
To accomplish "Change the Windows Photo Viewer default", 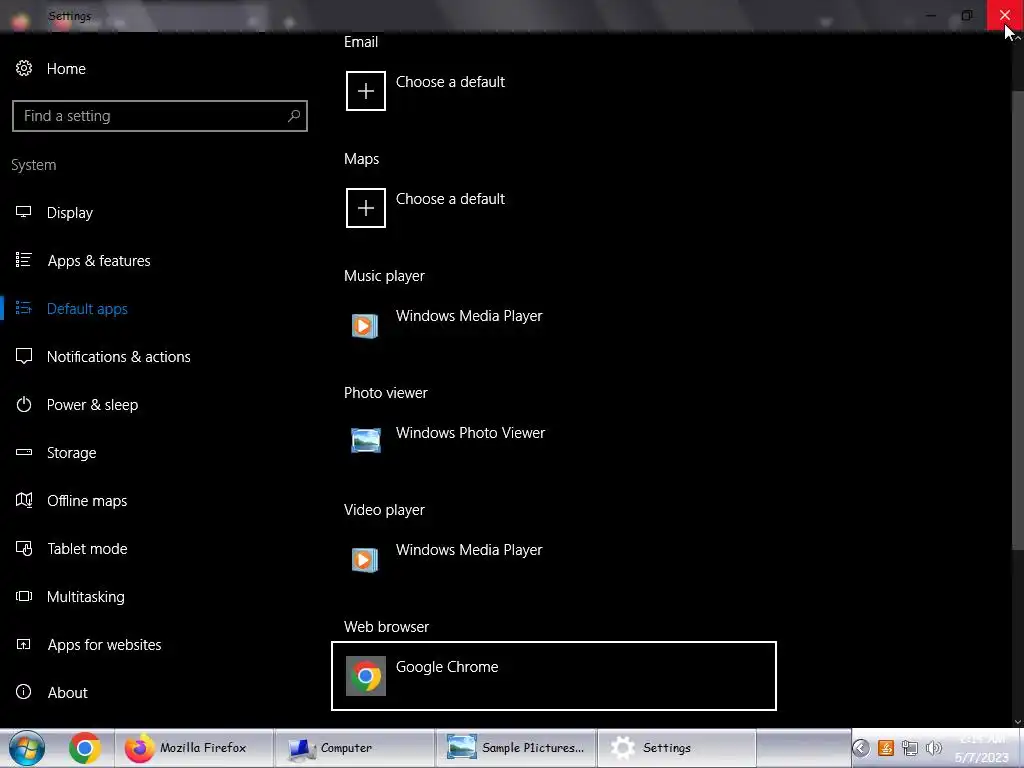I will pos(470,433).
